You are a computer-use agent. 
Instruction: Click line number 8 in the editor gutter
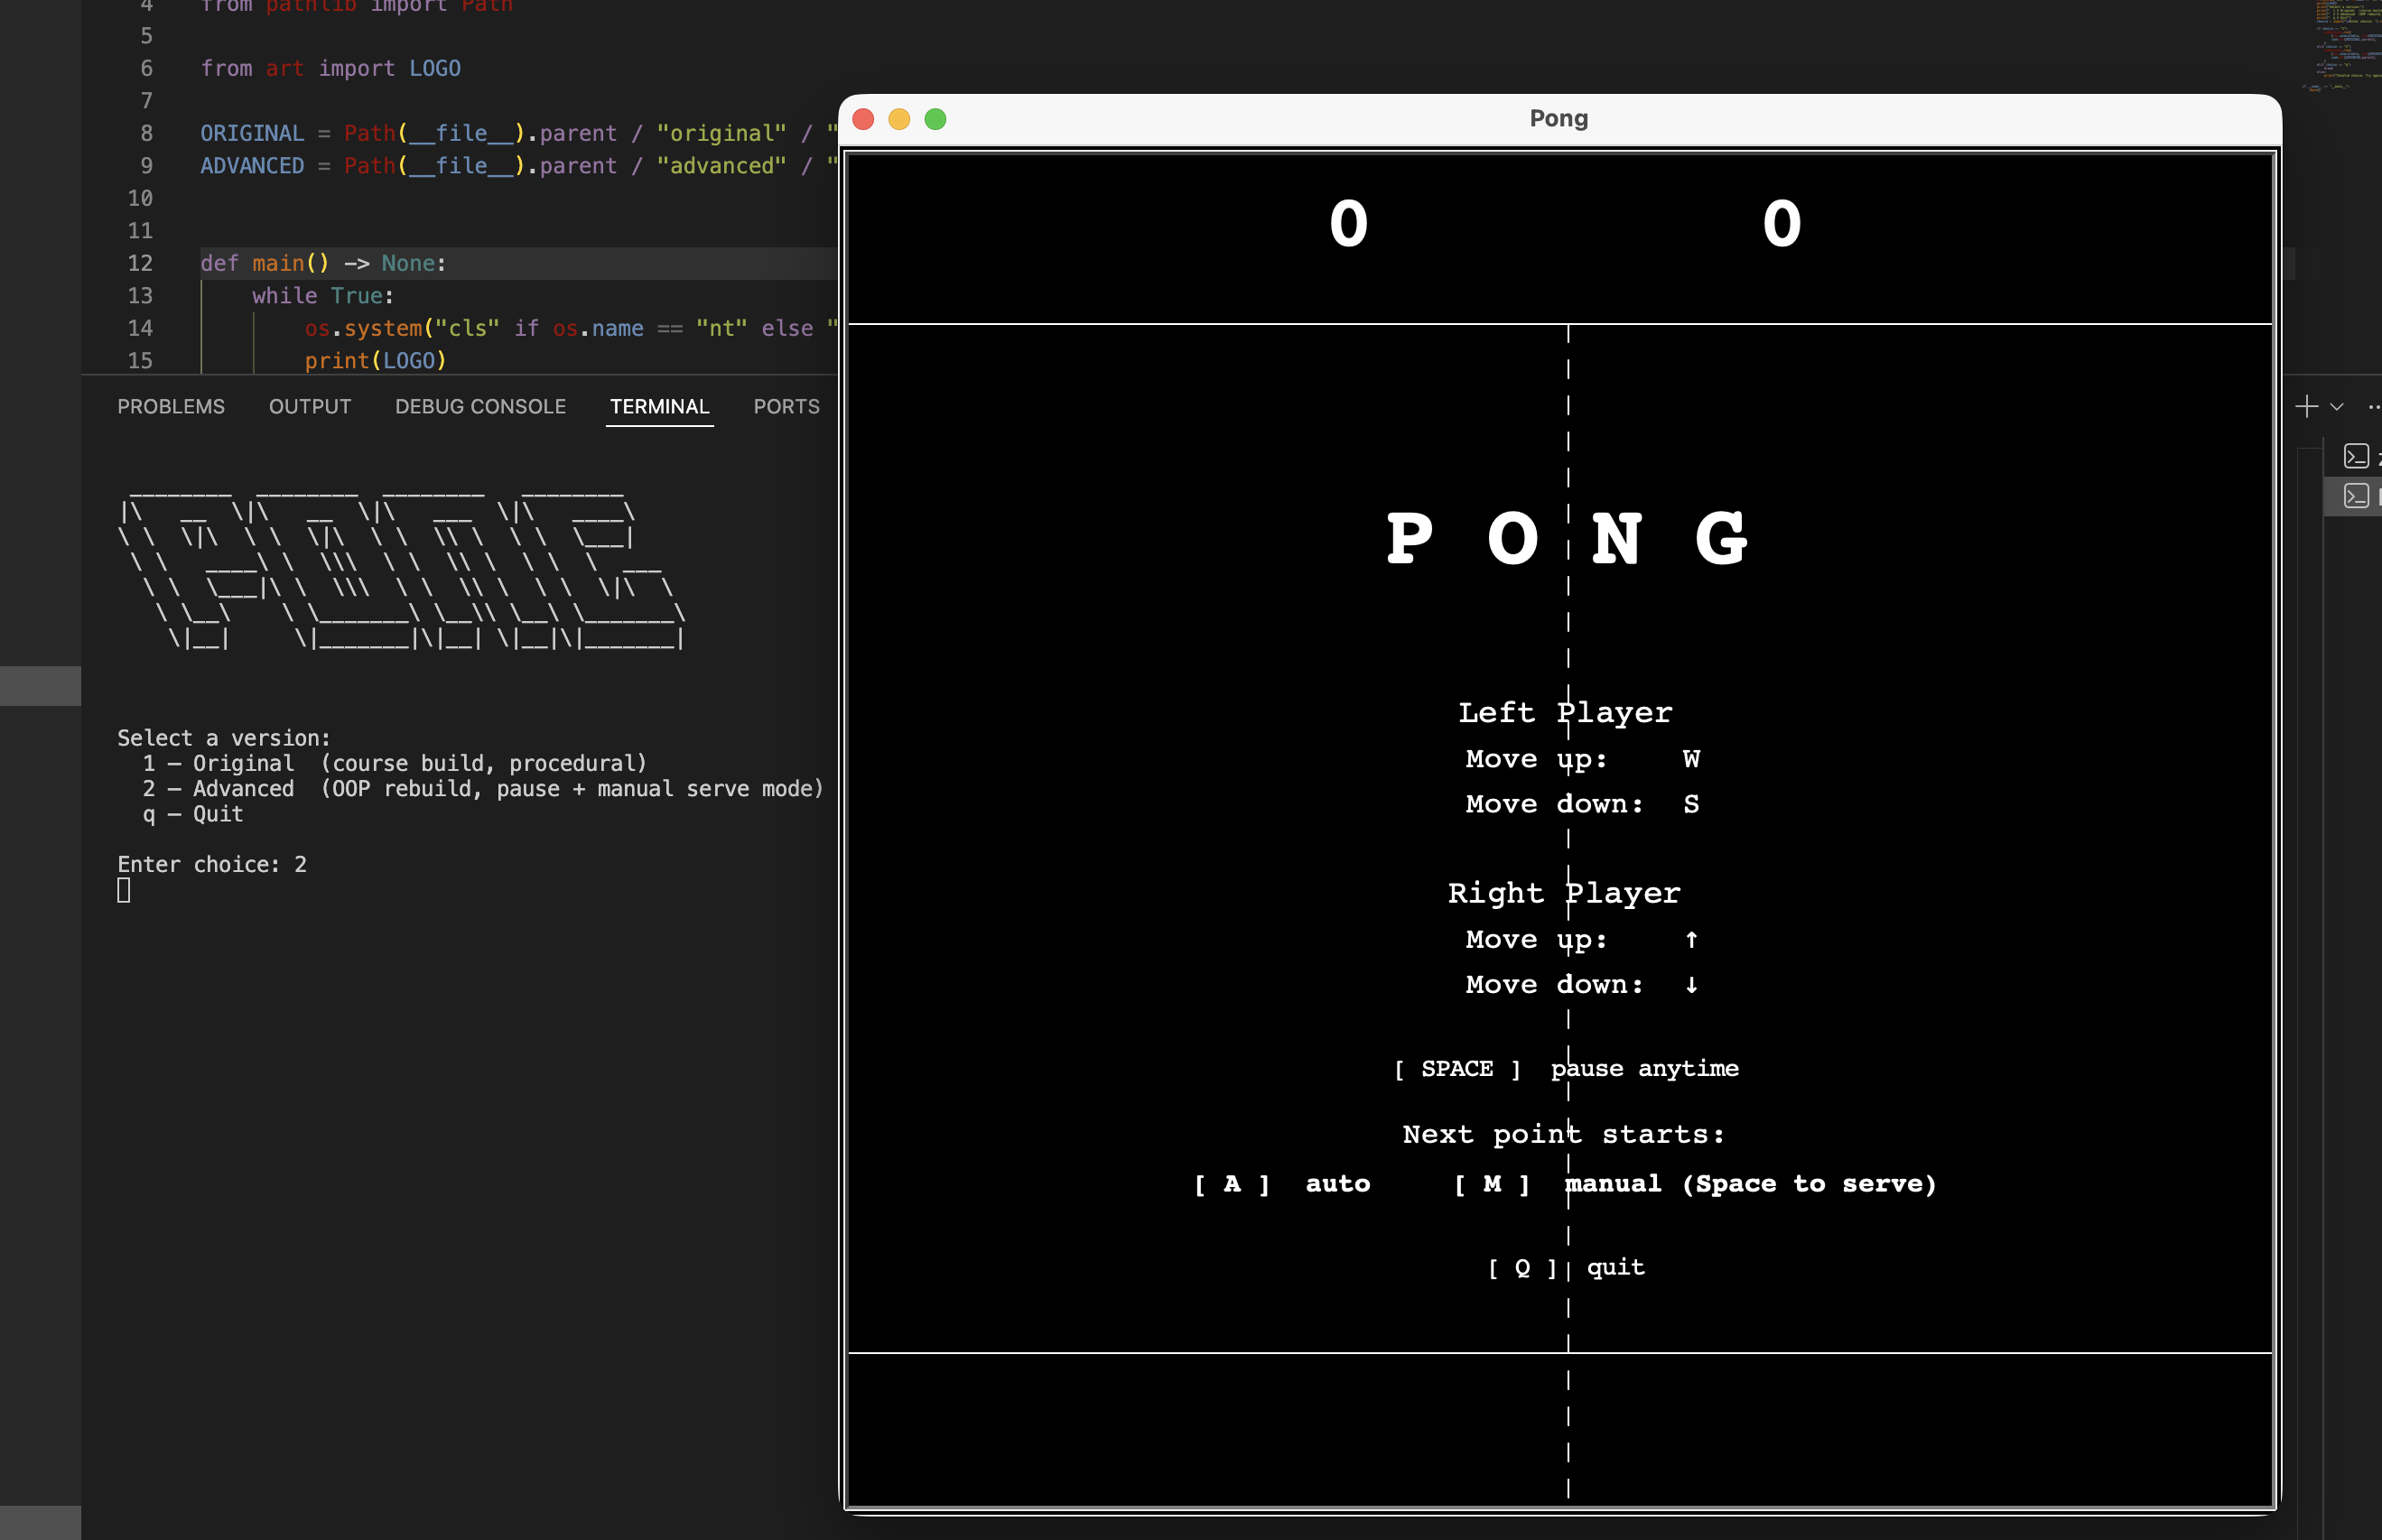click(147, 133)
